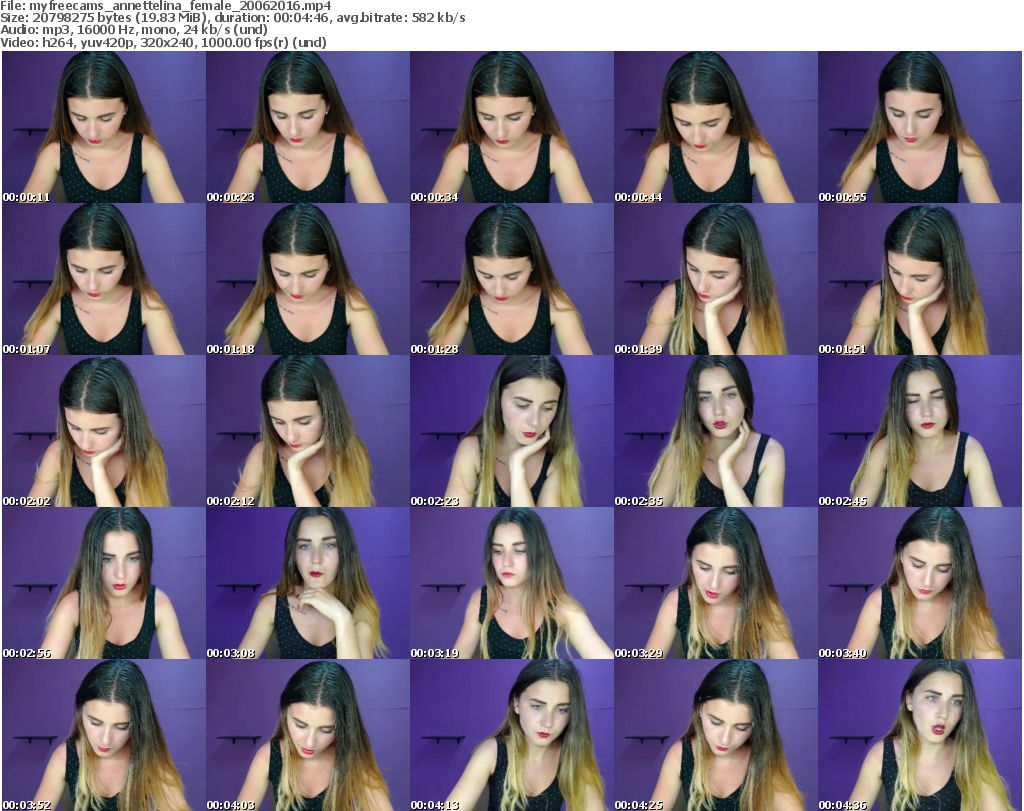Select the frame stamped 00:03:40
This screenshot has width=1024, height=811.
(x=920, y=584)
